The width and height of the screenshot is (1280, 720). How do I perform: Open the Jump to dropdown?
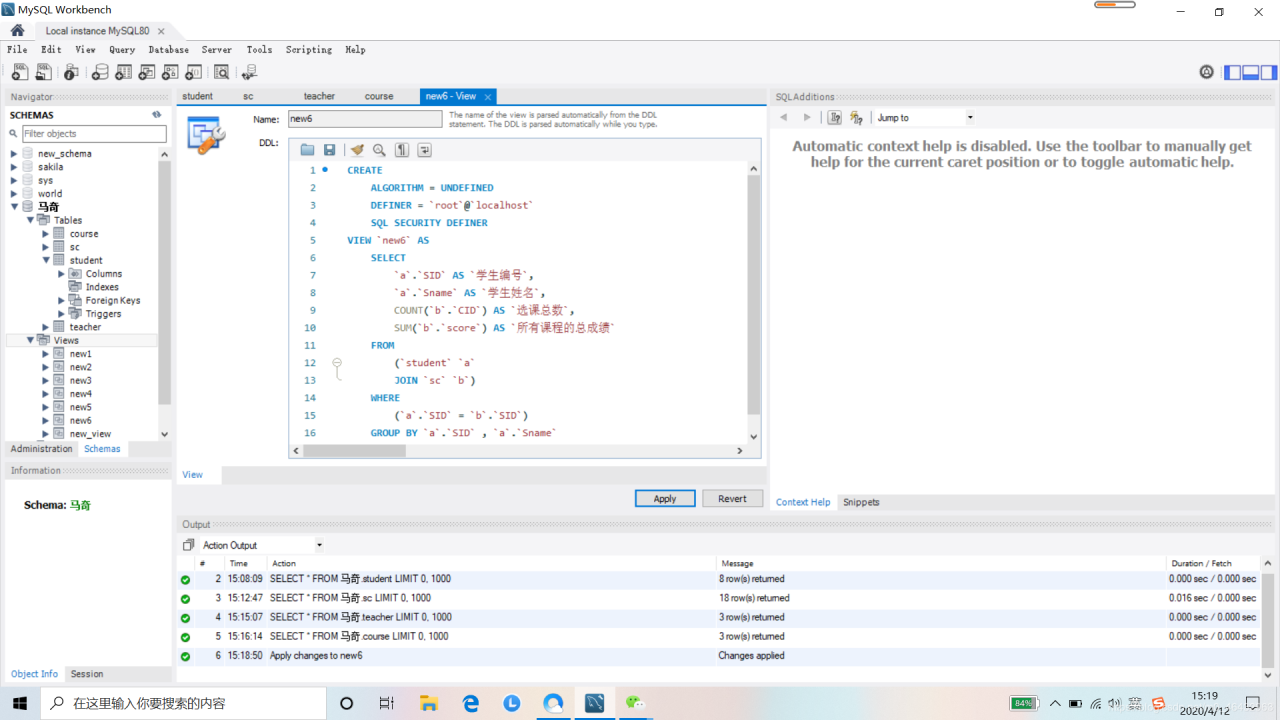[x=925, y=118]
